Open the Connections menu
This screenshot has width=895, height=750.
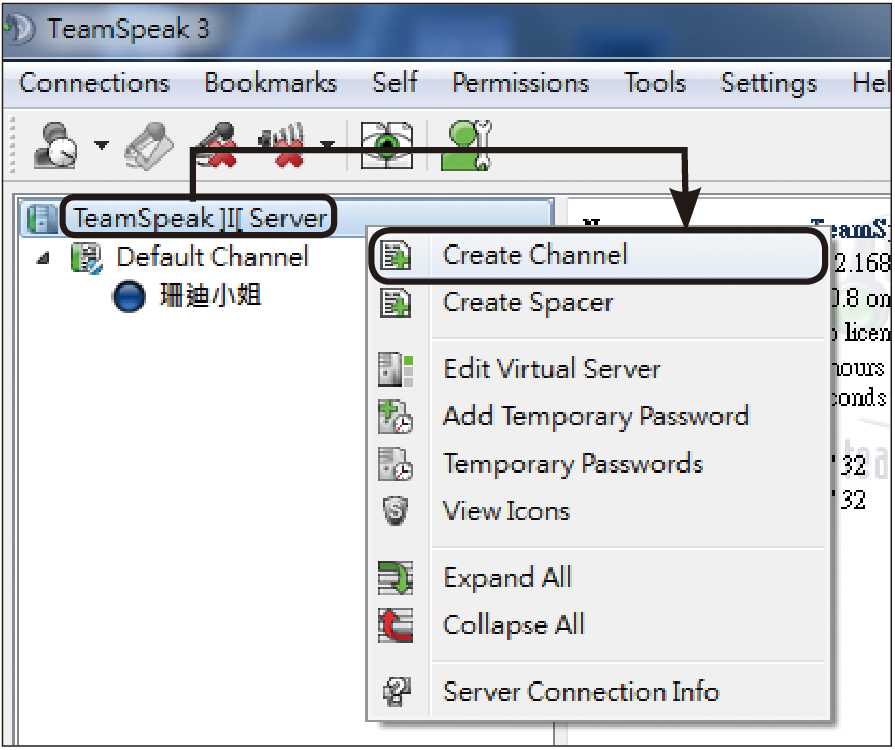click(x=94, y=83)
